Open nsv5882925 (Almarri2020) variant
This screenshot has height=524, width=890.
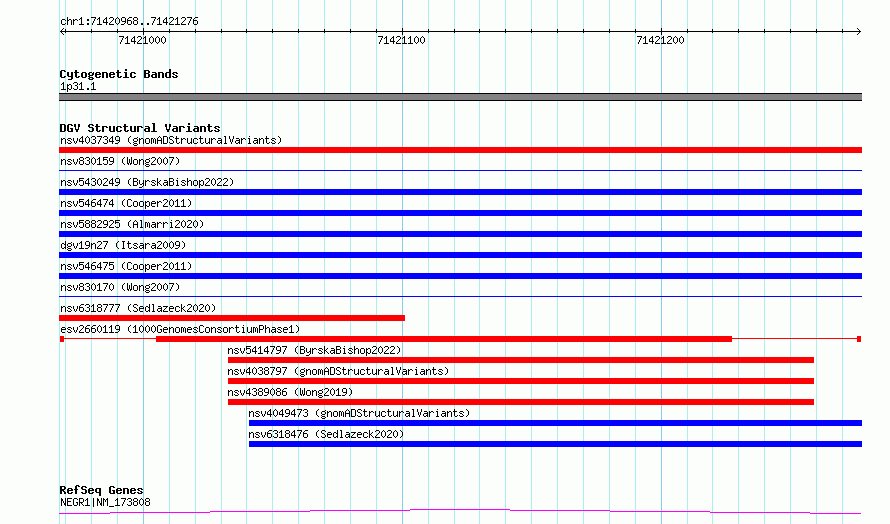[132, 224]
